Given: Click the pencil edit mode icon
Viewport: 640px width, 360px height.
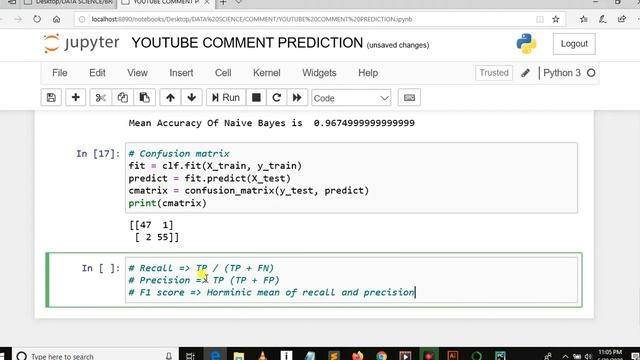Looking at the screenshot, I should tap(525, 73).
